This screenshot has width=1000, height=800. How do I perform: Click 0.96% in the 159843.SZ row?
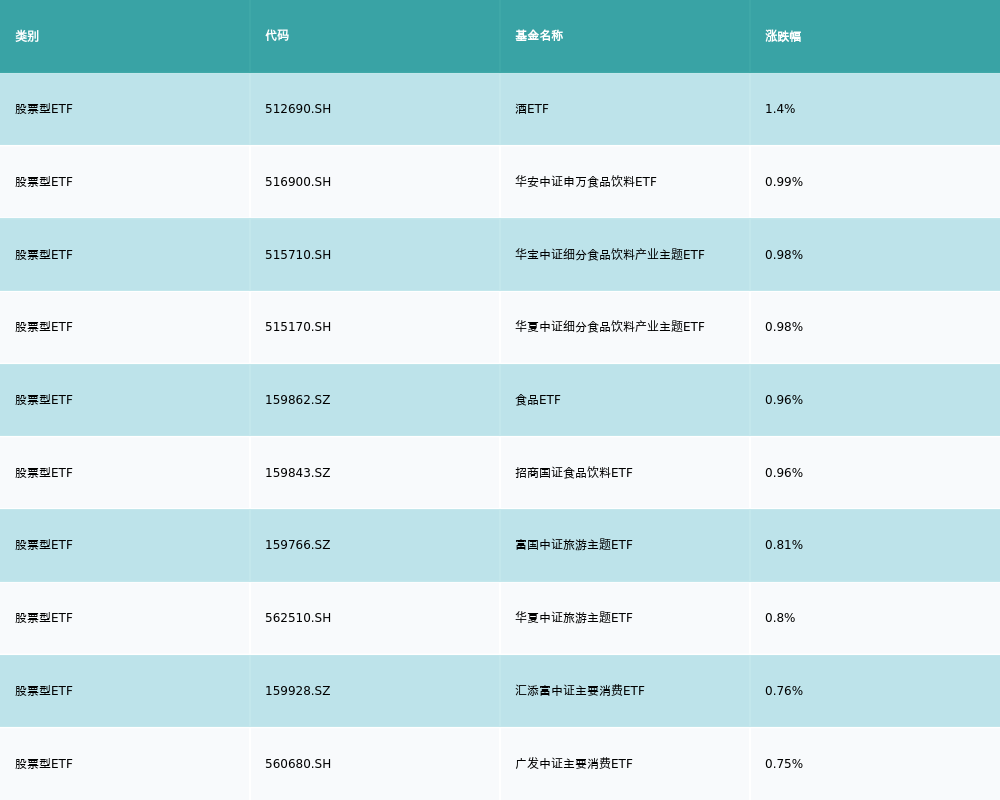pos(784,473)
